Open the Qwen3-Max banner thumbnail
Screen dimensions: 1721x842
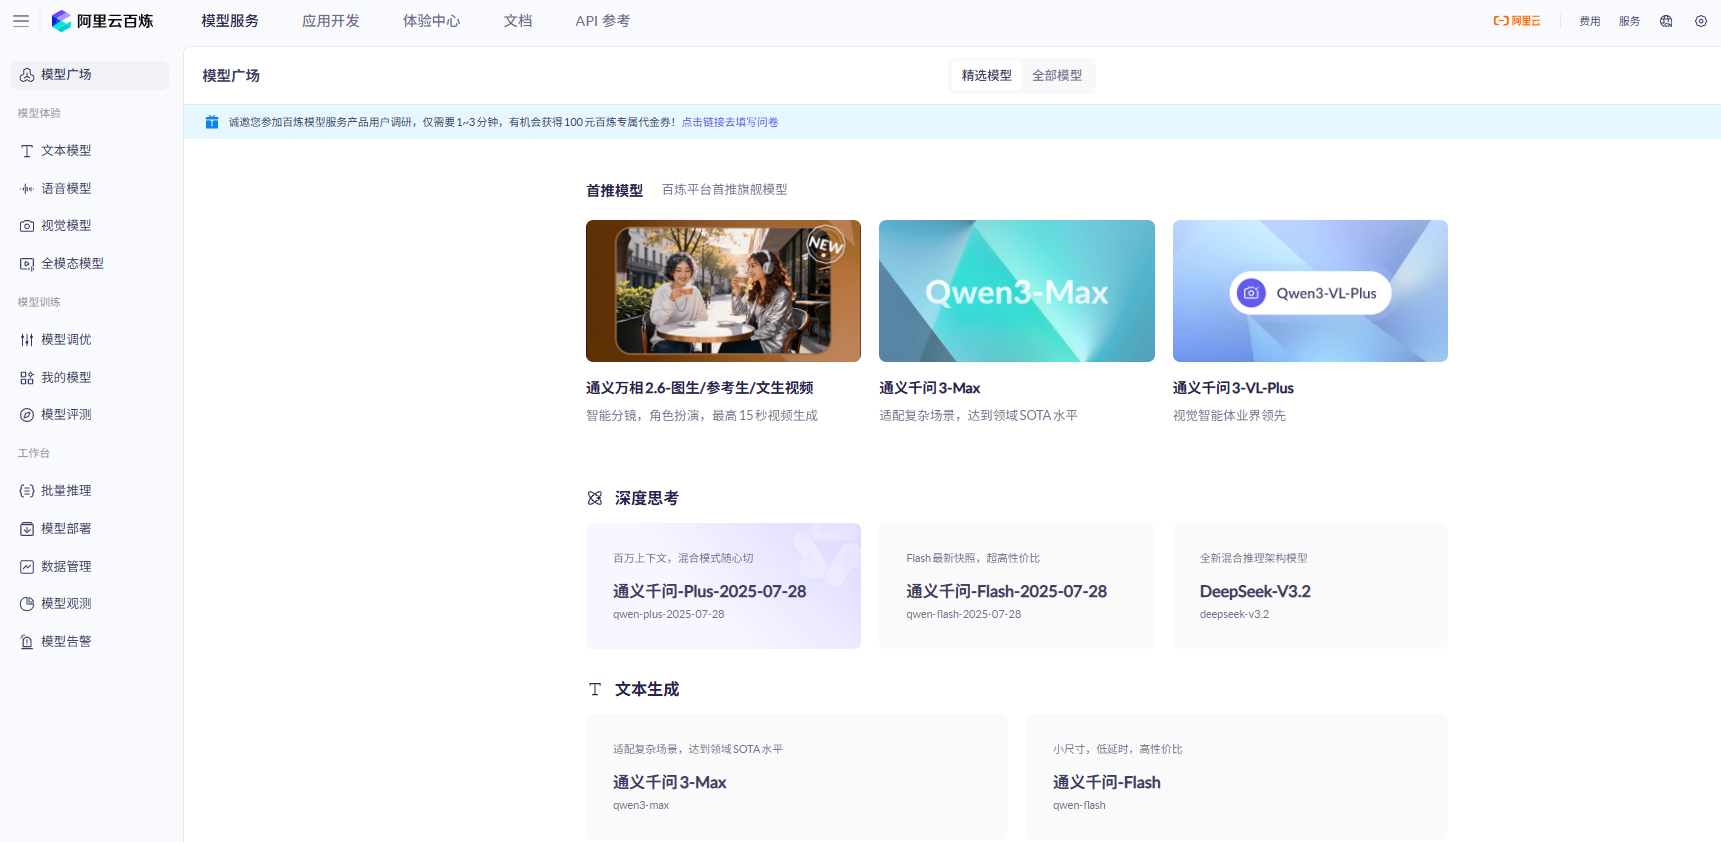(1017, 291)
